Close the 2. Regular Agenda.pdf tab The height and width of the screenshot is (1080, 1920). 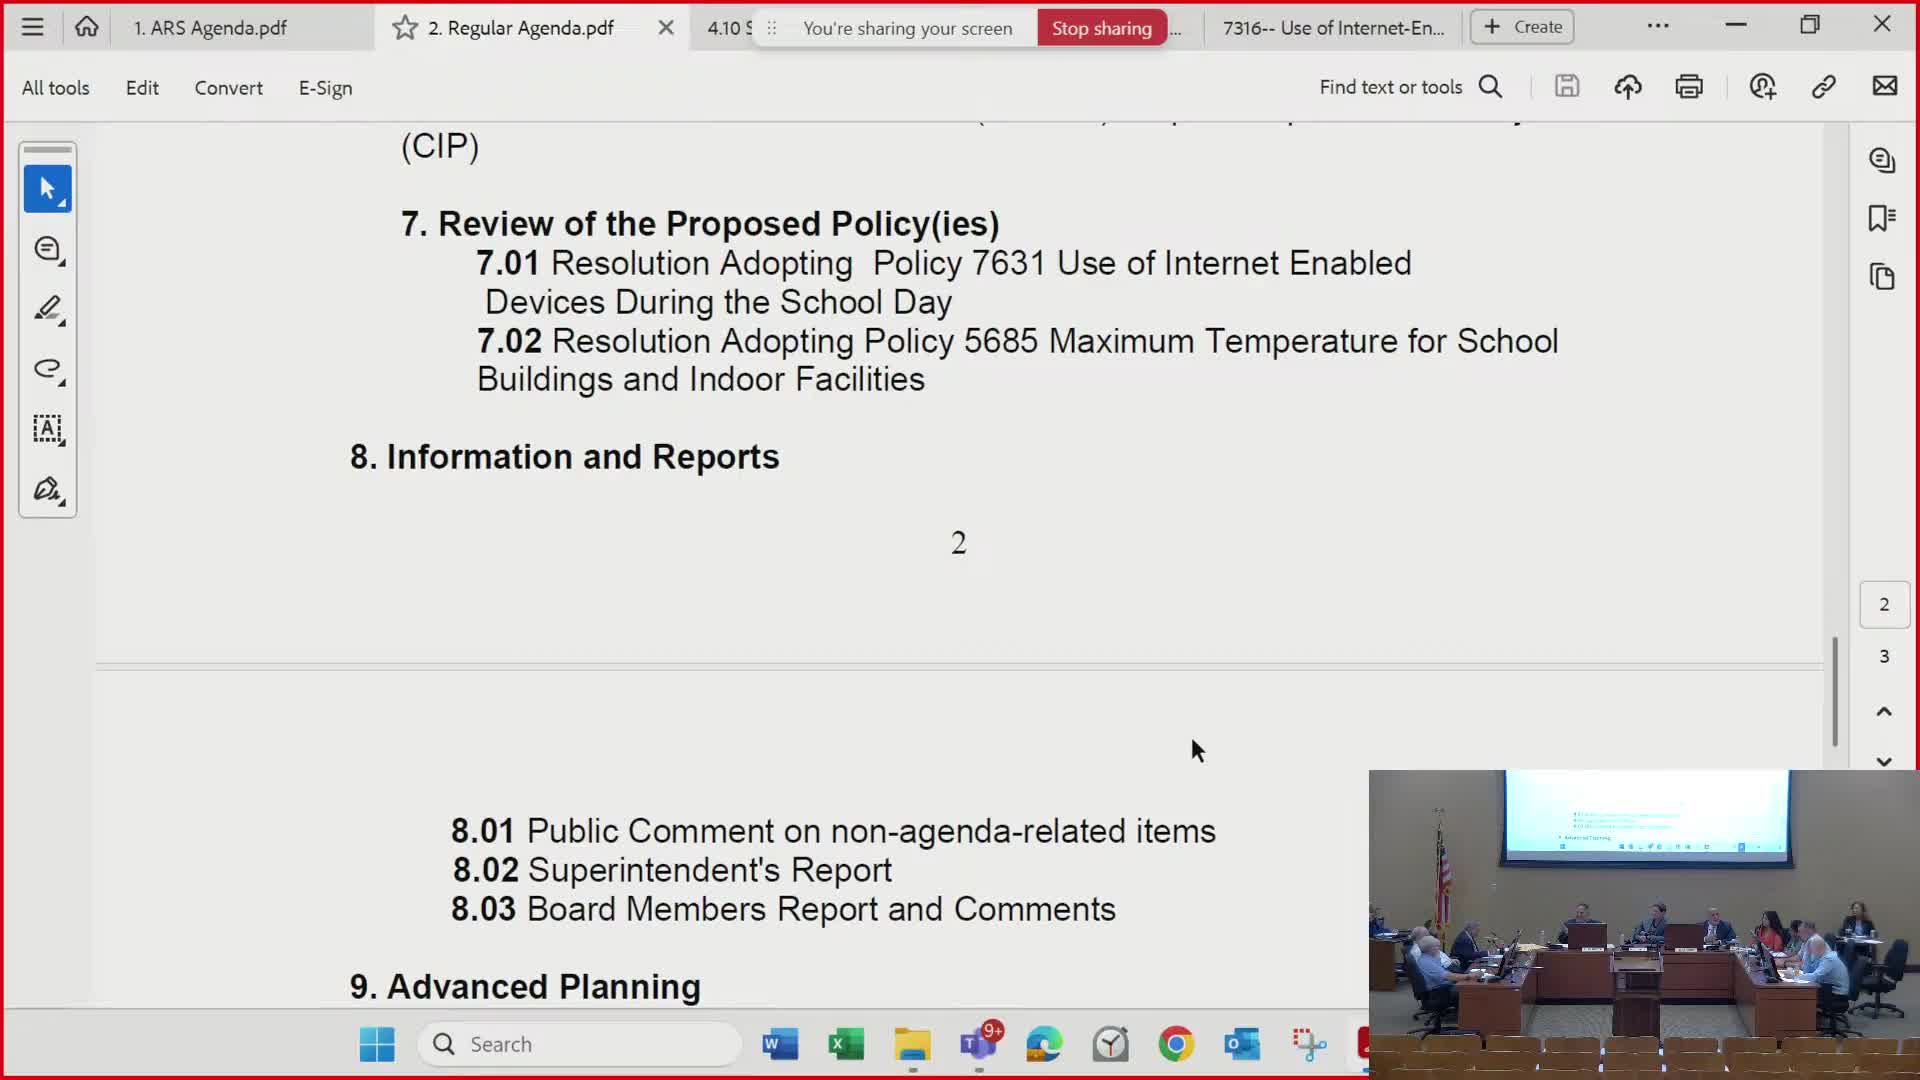(x=666, y=28)
